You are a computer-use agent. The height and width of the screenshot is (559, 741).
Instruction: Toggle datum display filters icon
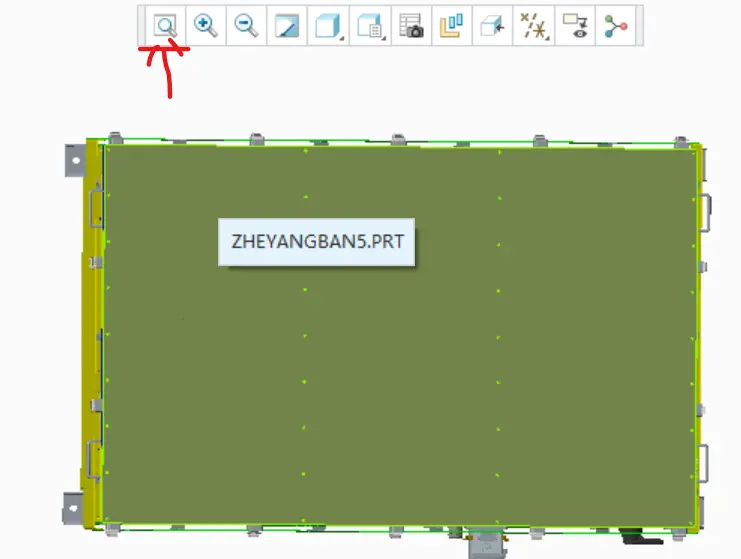point(532,26)
